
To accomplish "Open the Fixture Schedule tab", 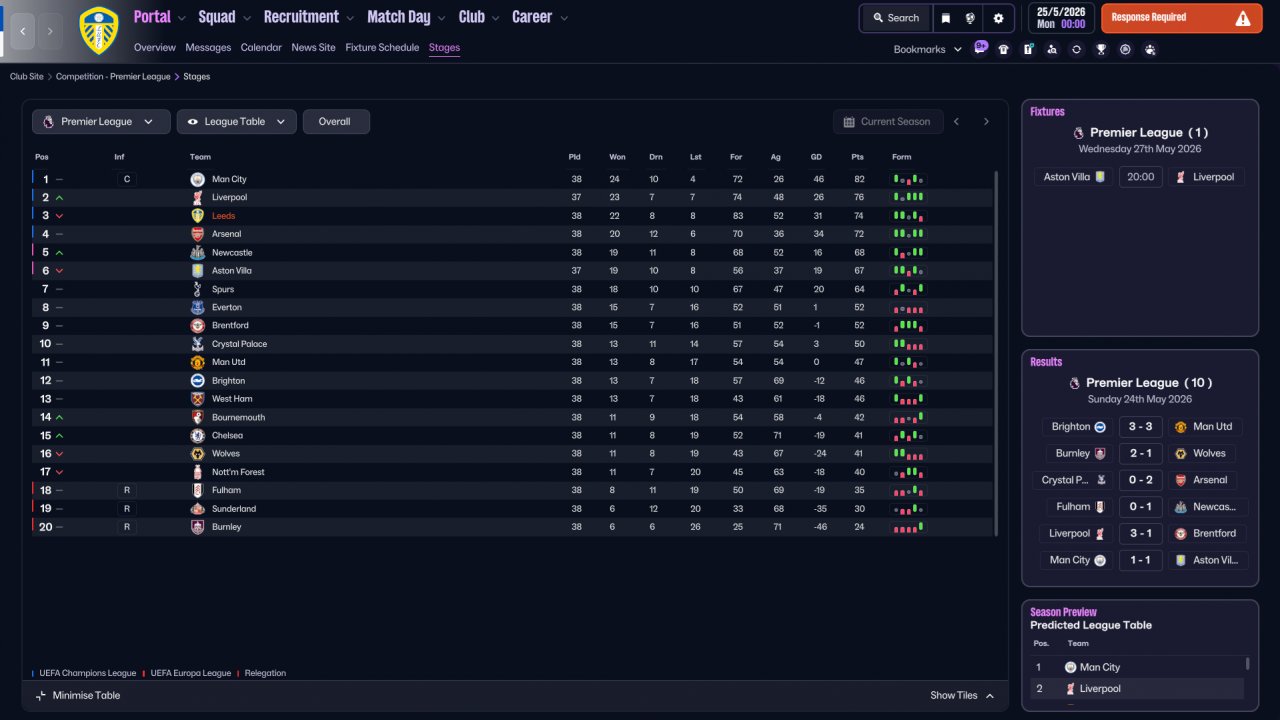I will [x=382, y=47].
